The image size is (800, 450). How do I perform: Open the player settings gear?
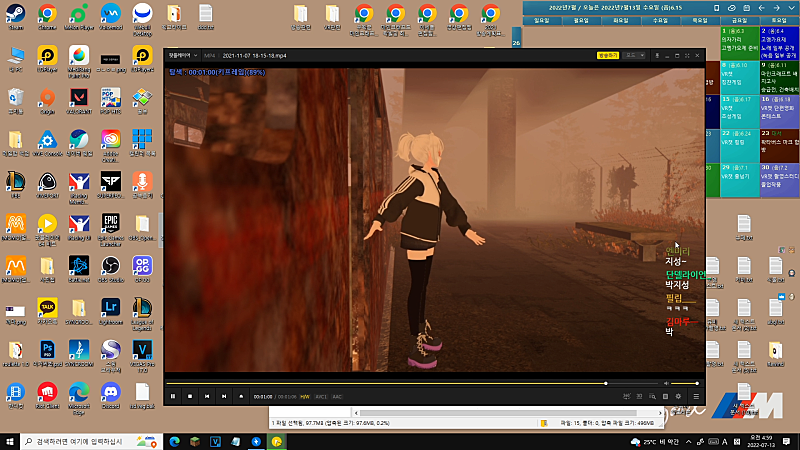678,396
